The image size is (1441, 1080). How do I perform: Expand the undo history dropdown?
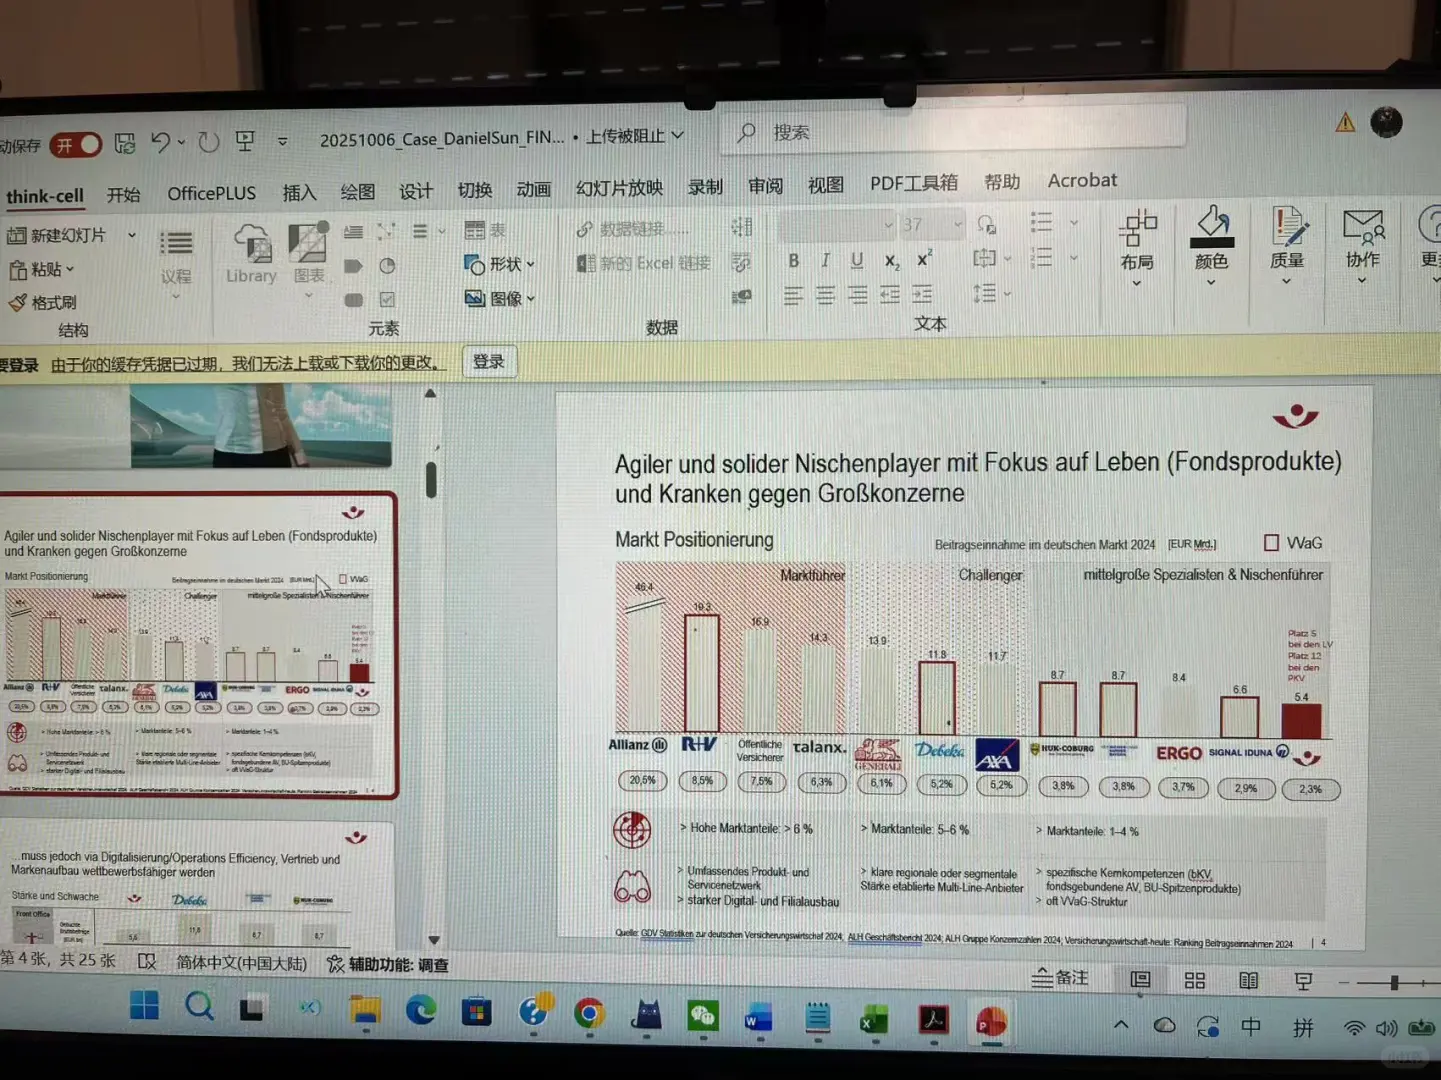[x=181, y=143]
